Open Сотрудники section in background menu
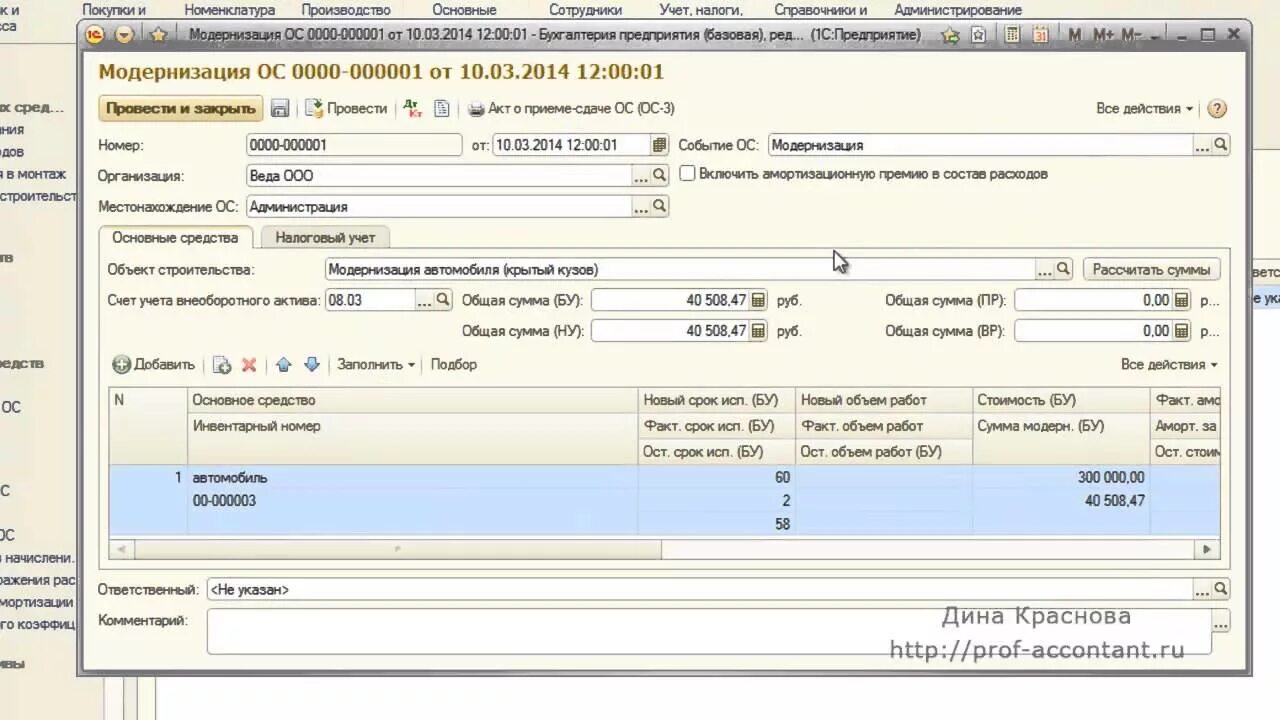 [585, 10]
